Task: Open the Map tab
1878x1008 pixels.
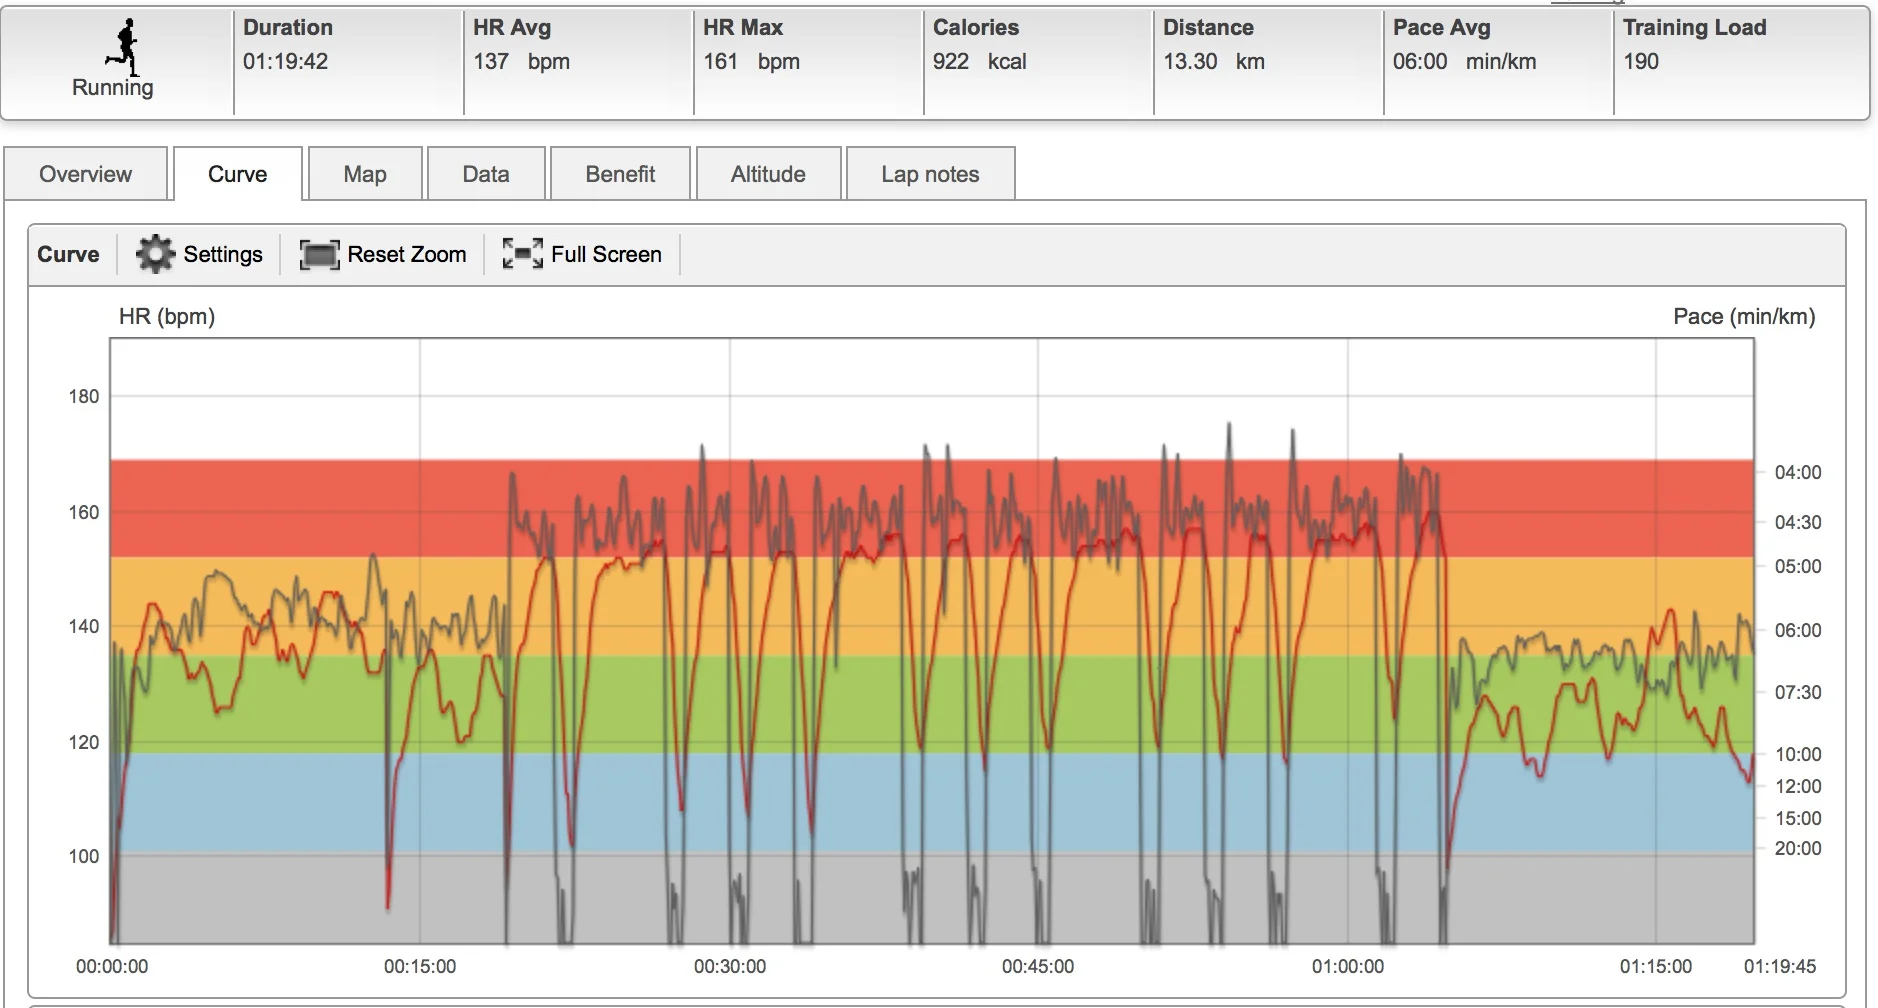Action: pos(365,174)
